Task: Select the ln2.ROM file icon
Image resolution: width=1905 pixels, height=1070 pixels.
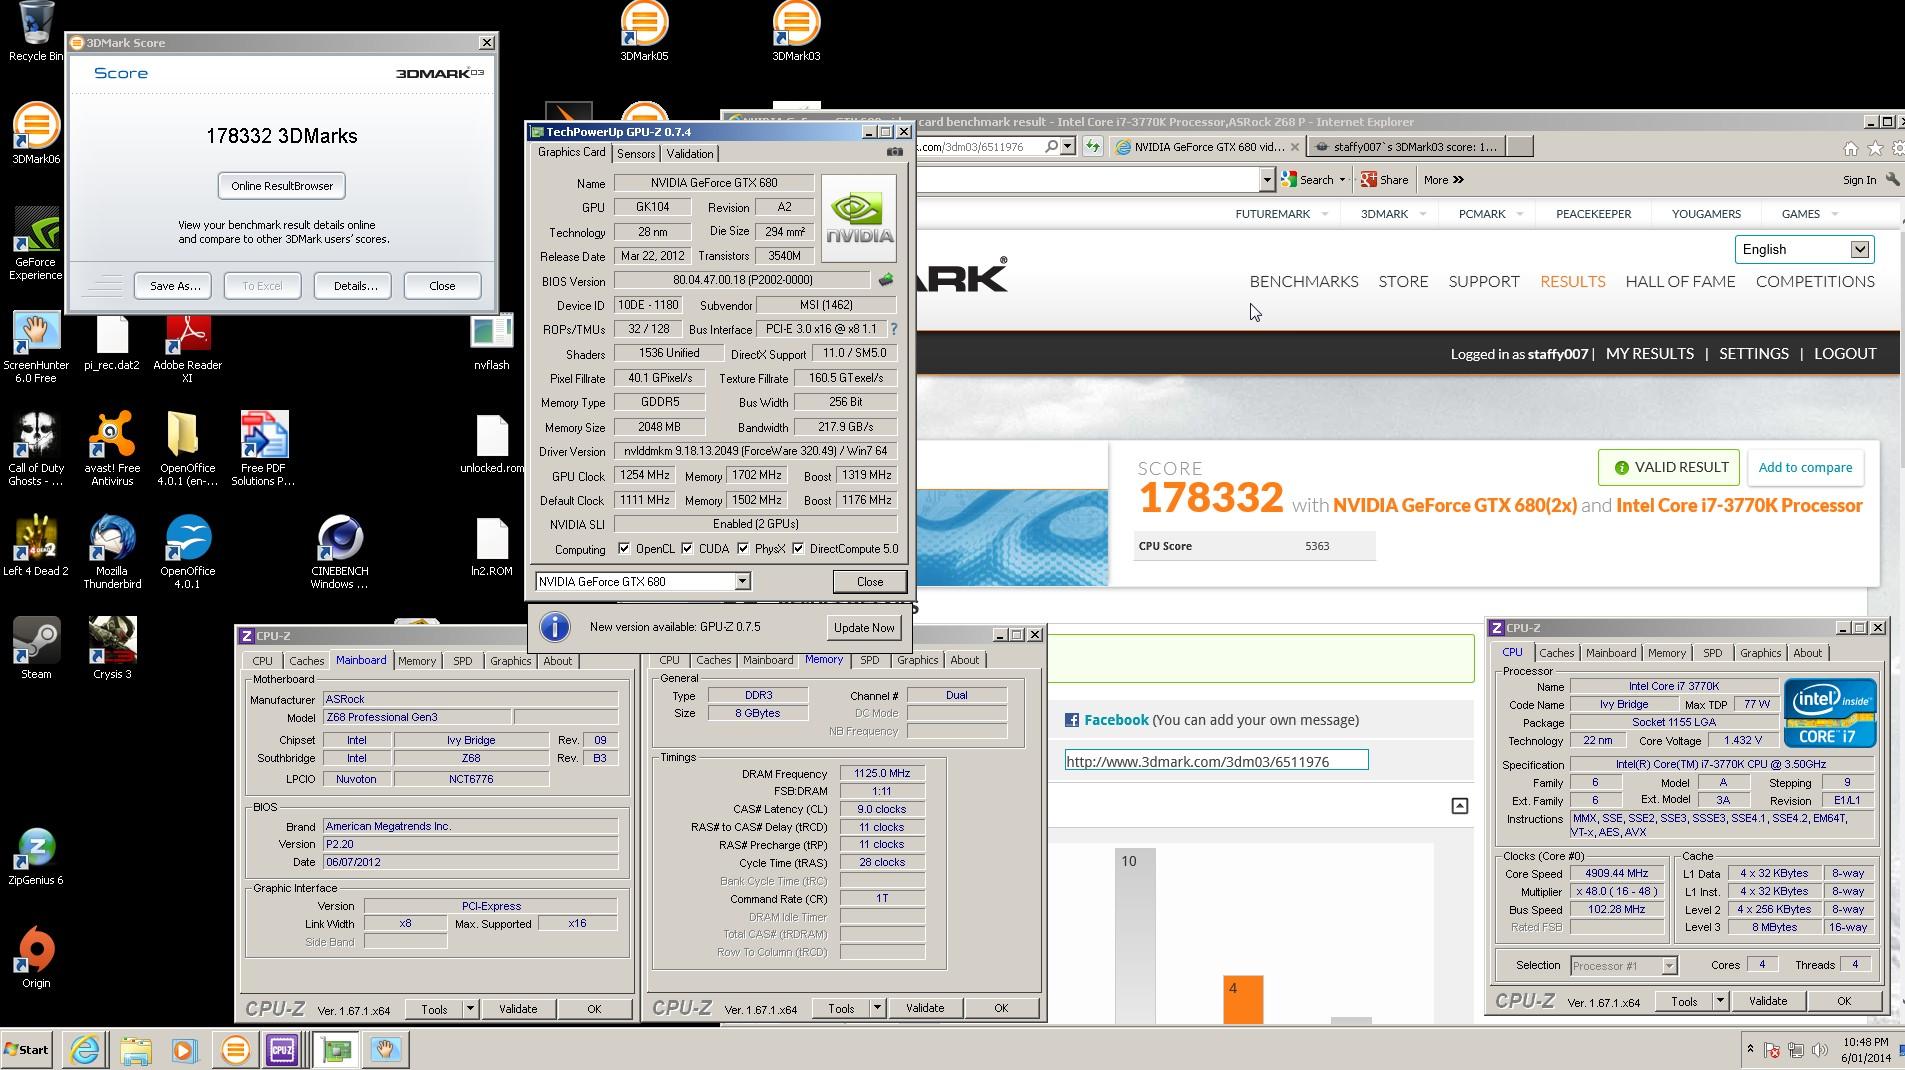Action: coord(491,548)
